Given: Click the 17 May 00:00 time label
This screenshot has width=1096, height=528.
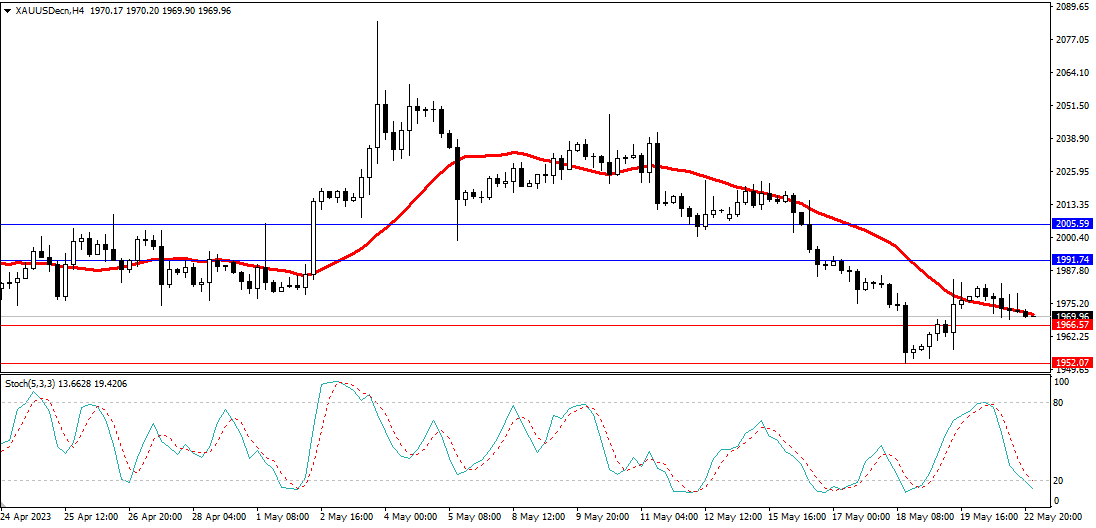Looking at the screenshot, I should pos(861,518).
